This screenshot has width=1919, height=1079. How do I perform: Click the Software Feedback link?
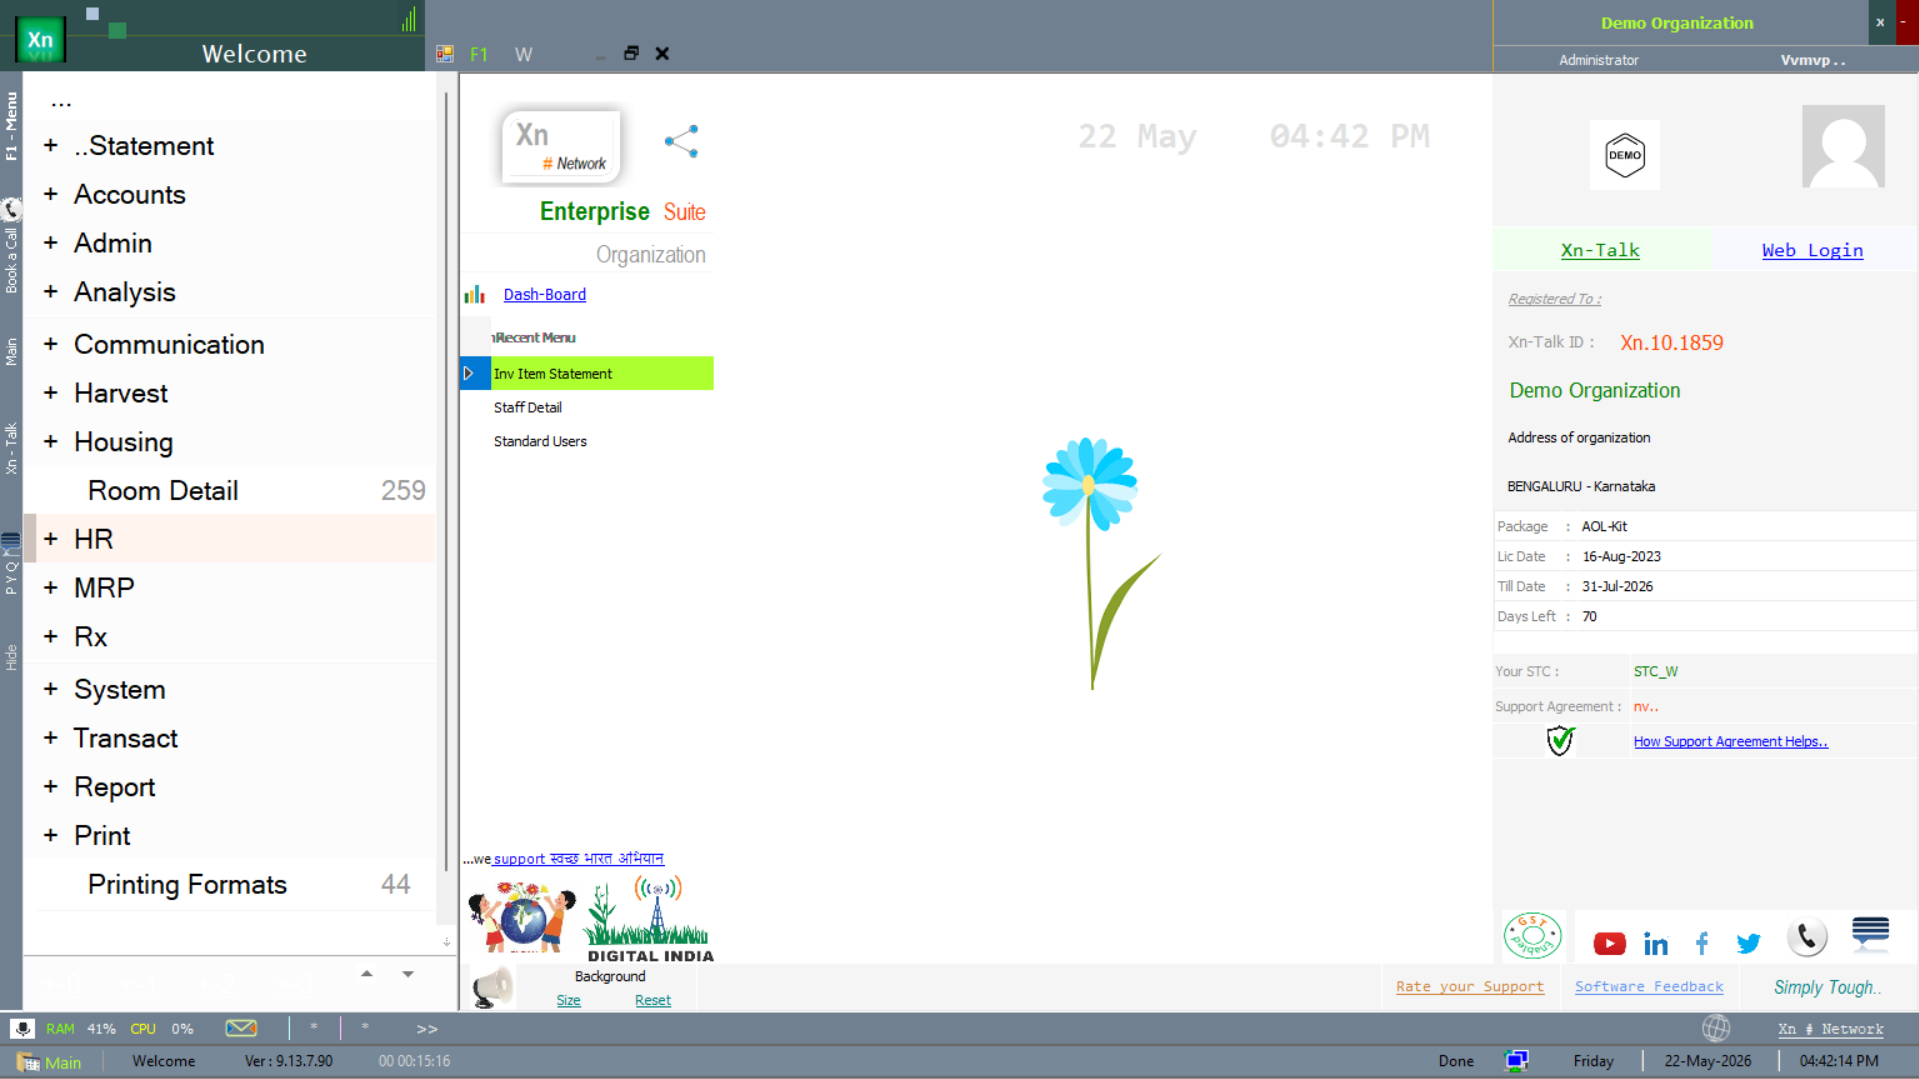pos(1649,986)
